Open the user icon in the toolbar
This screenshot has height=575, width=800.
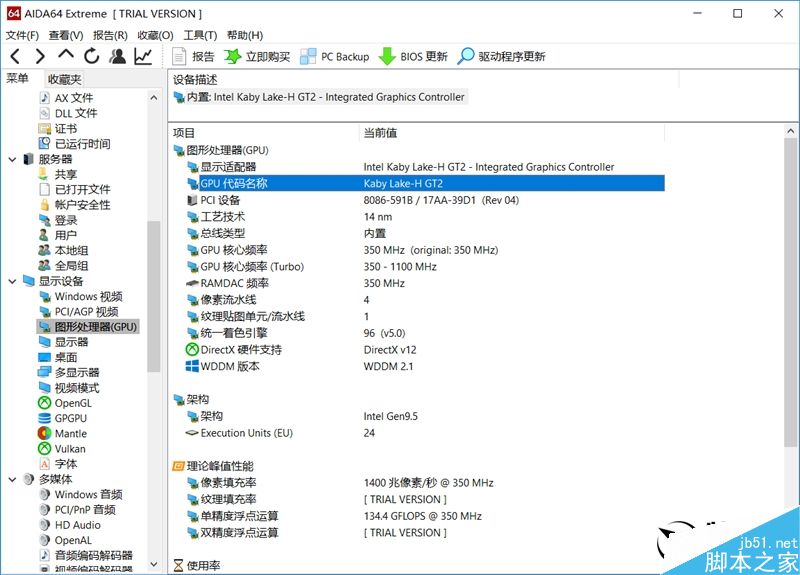[x=118, y=56]
